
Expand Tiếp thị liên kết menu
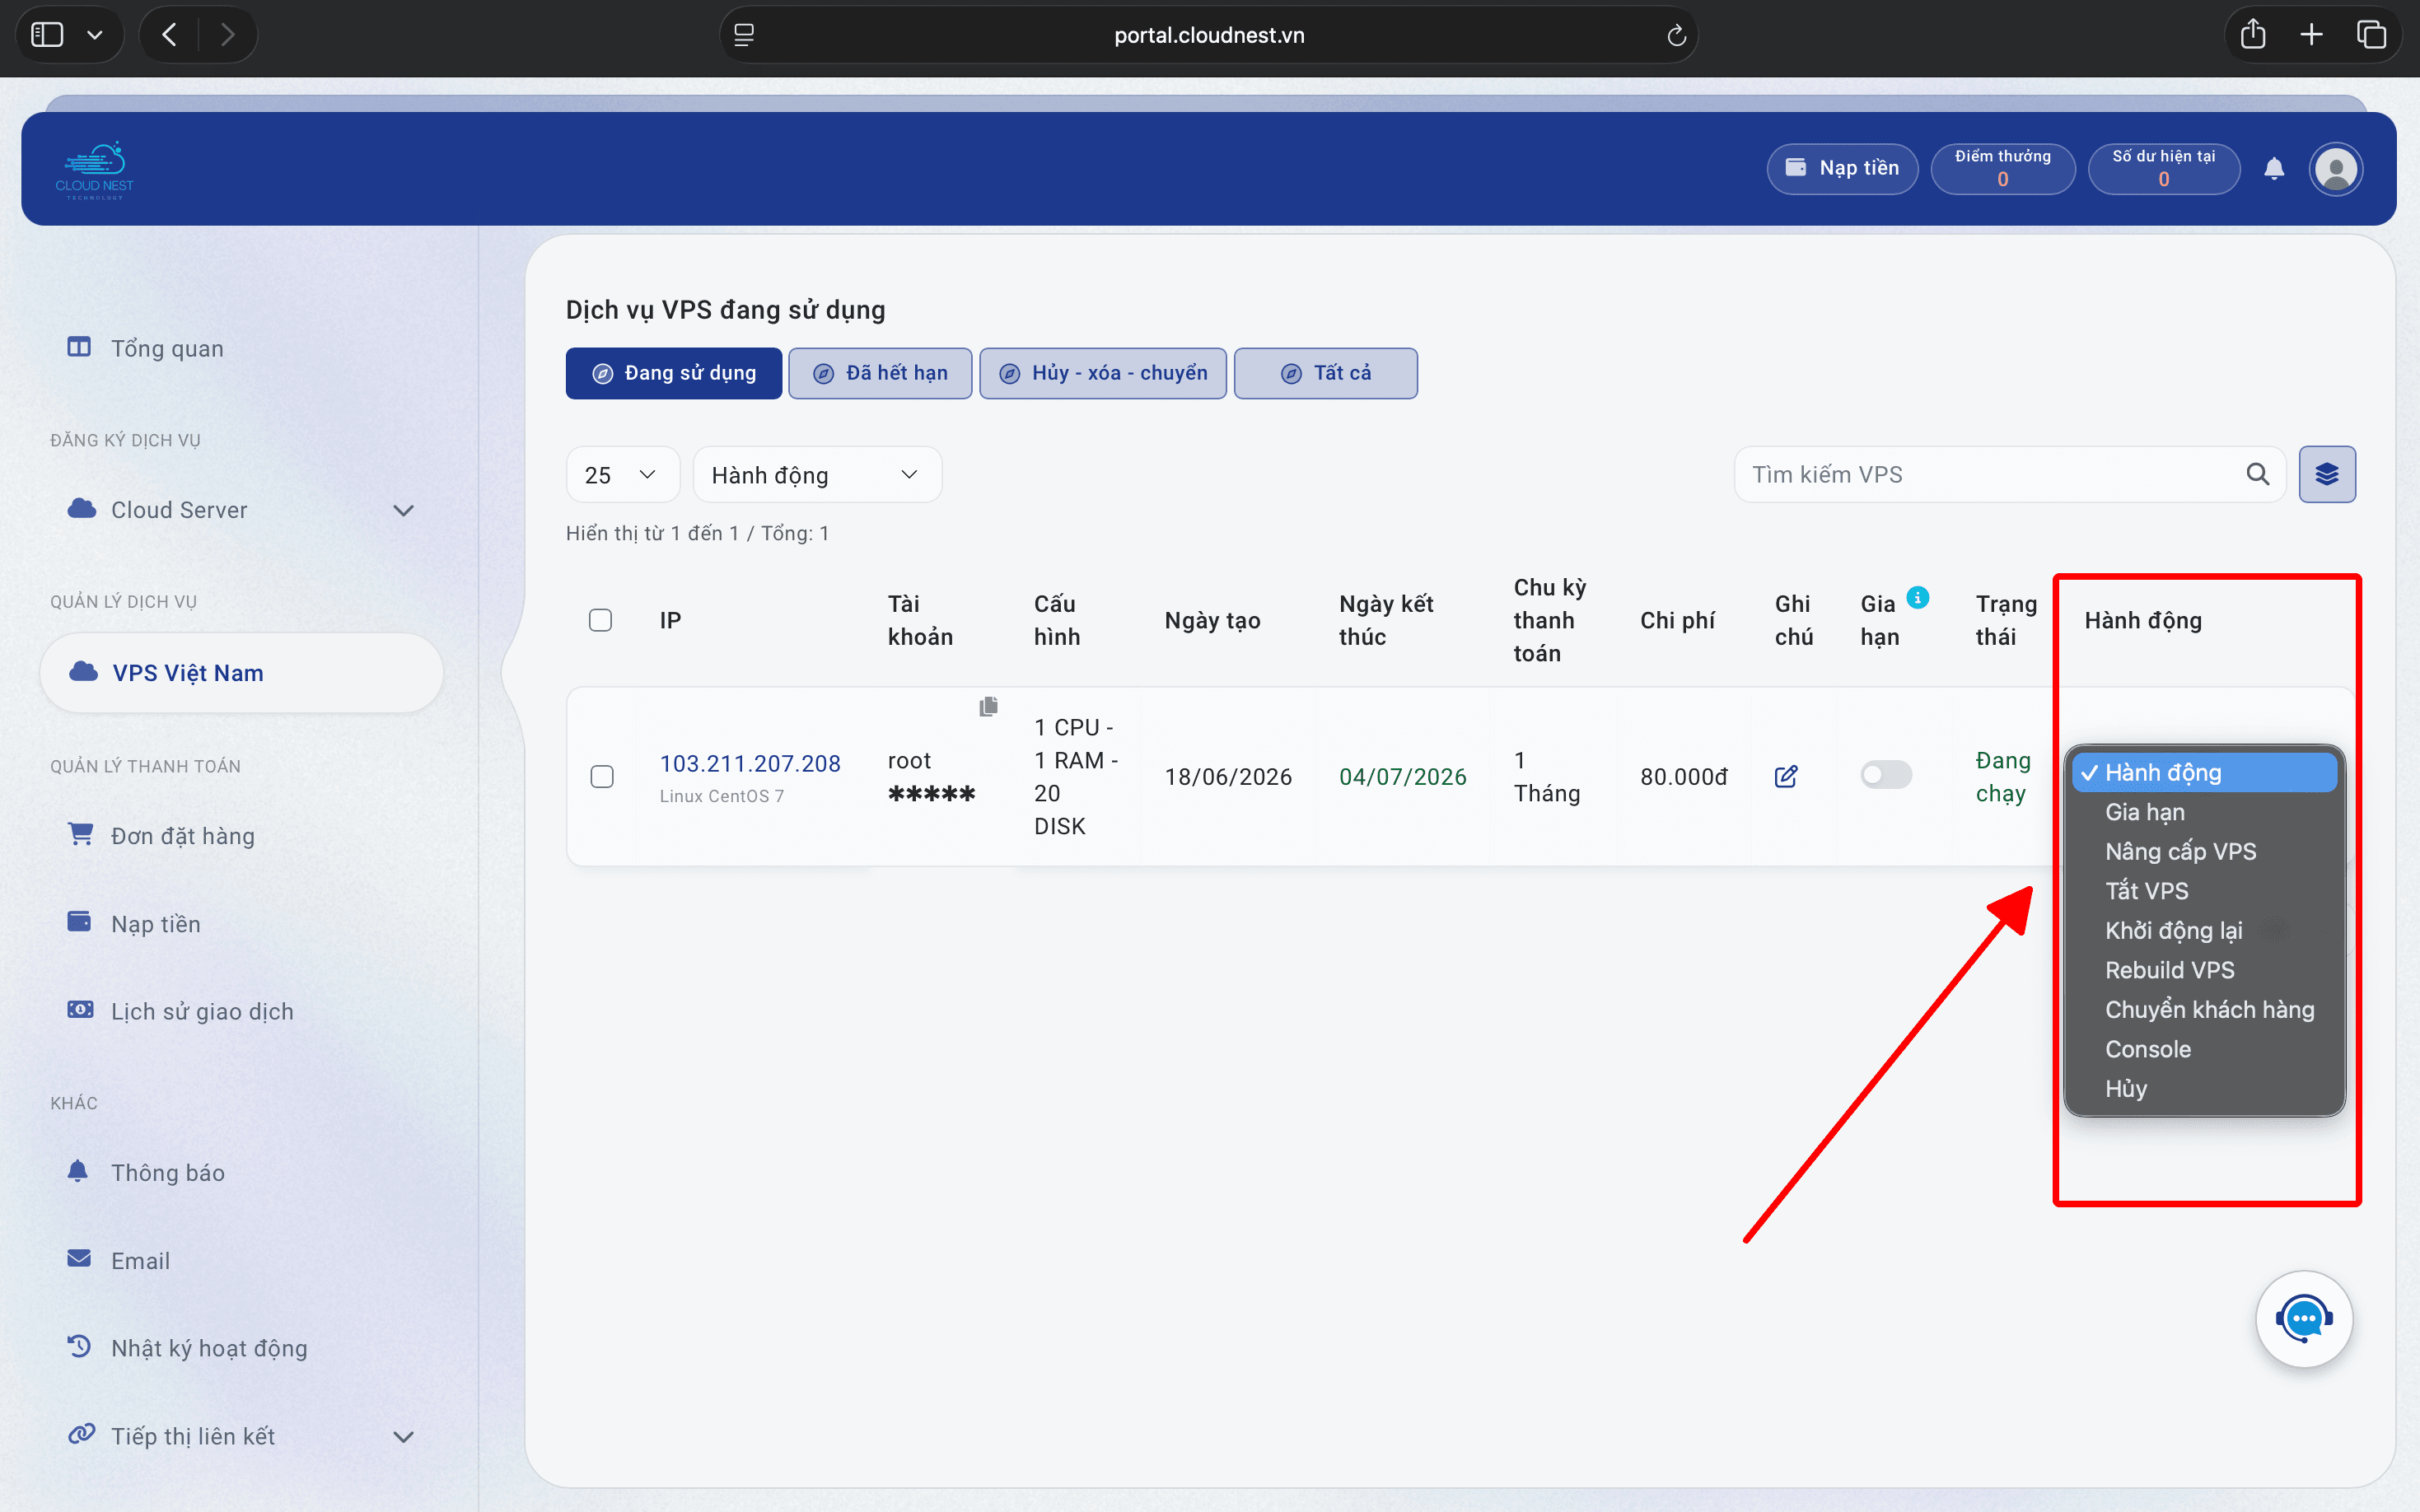click(x=241, y=1436)
